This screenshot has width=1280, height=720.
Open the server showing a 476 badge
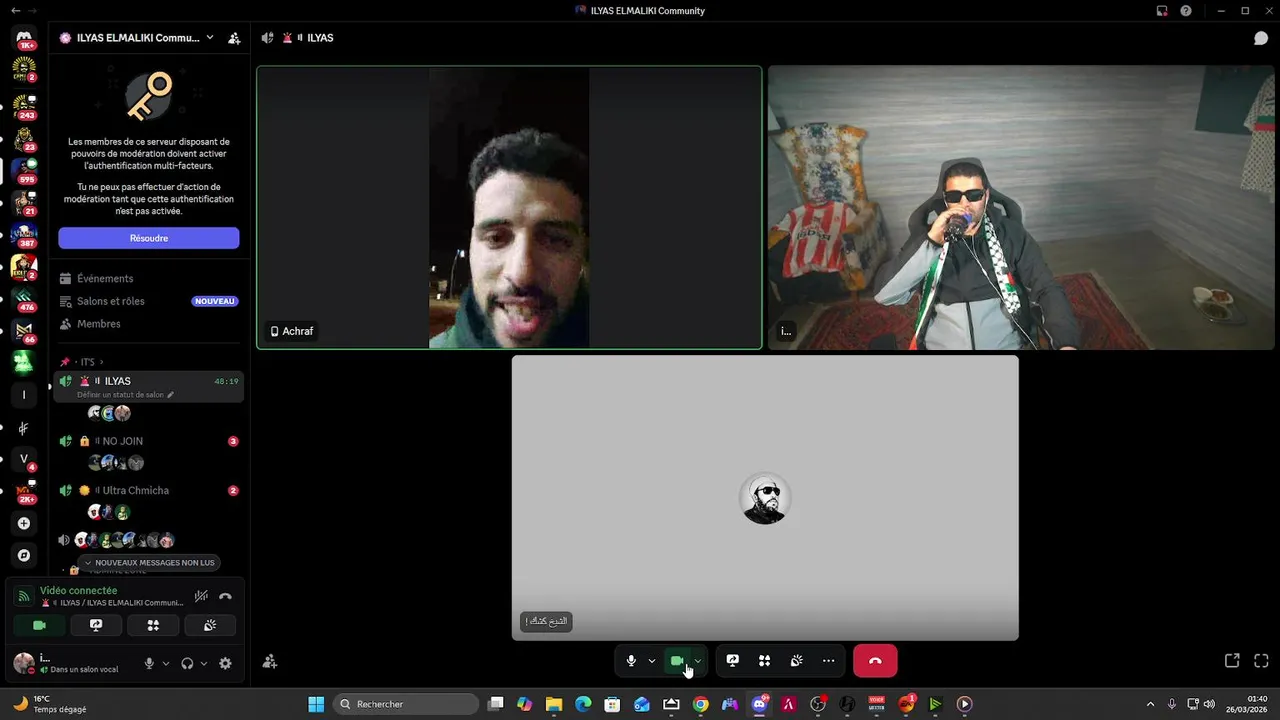pos(24,298)
